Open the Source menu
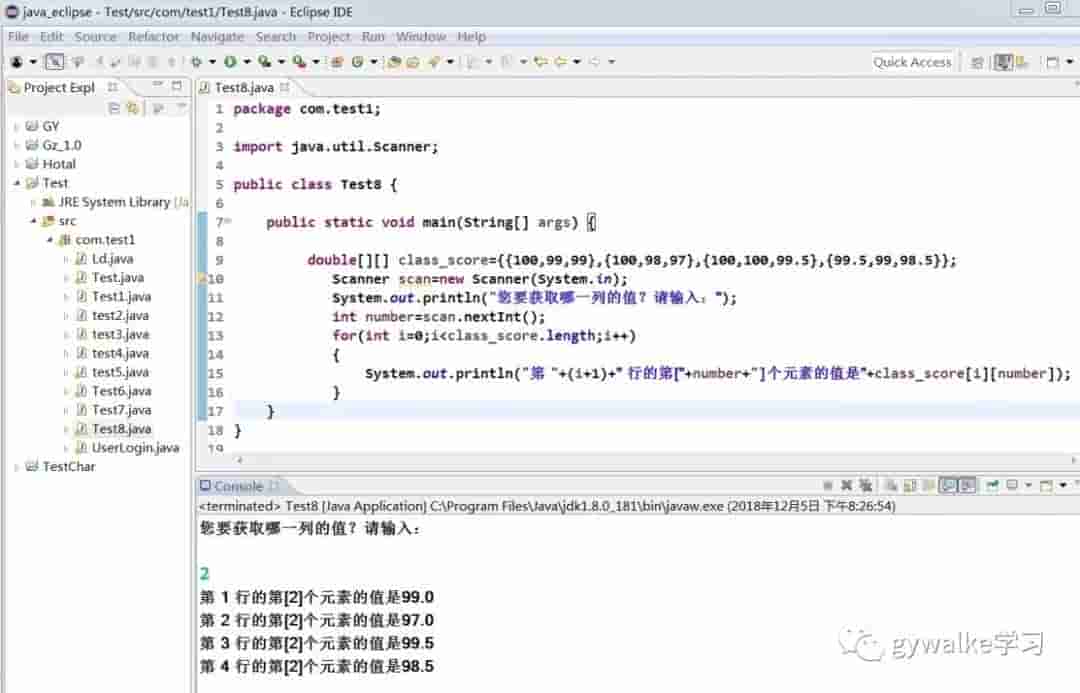Screen dimensions: 1080x693 [x=95, y=37]
